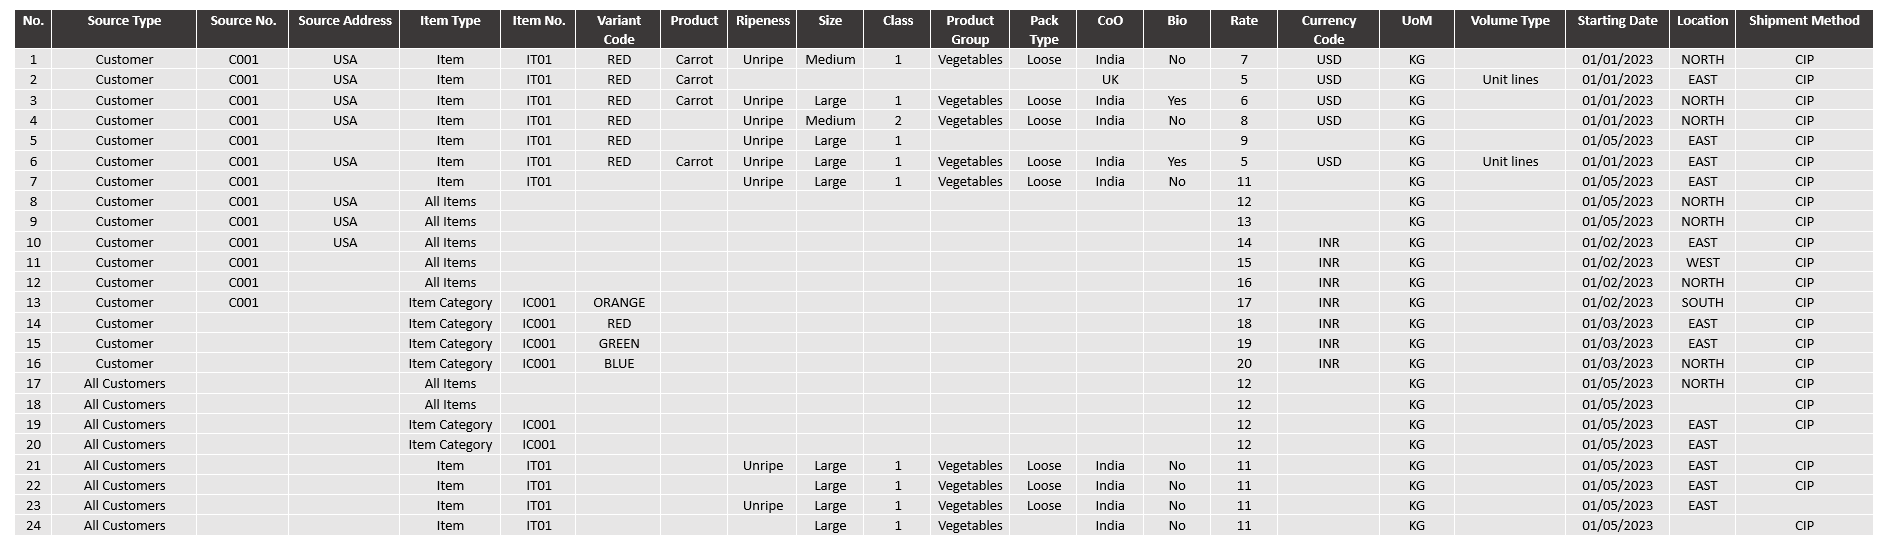1887x550 pixels.
Task: Click the Product Group column header
Action: (969, 30)
